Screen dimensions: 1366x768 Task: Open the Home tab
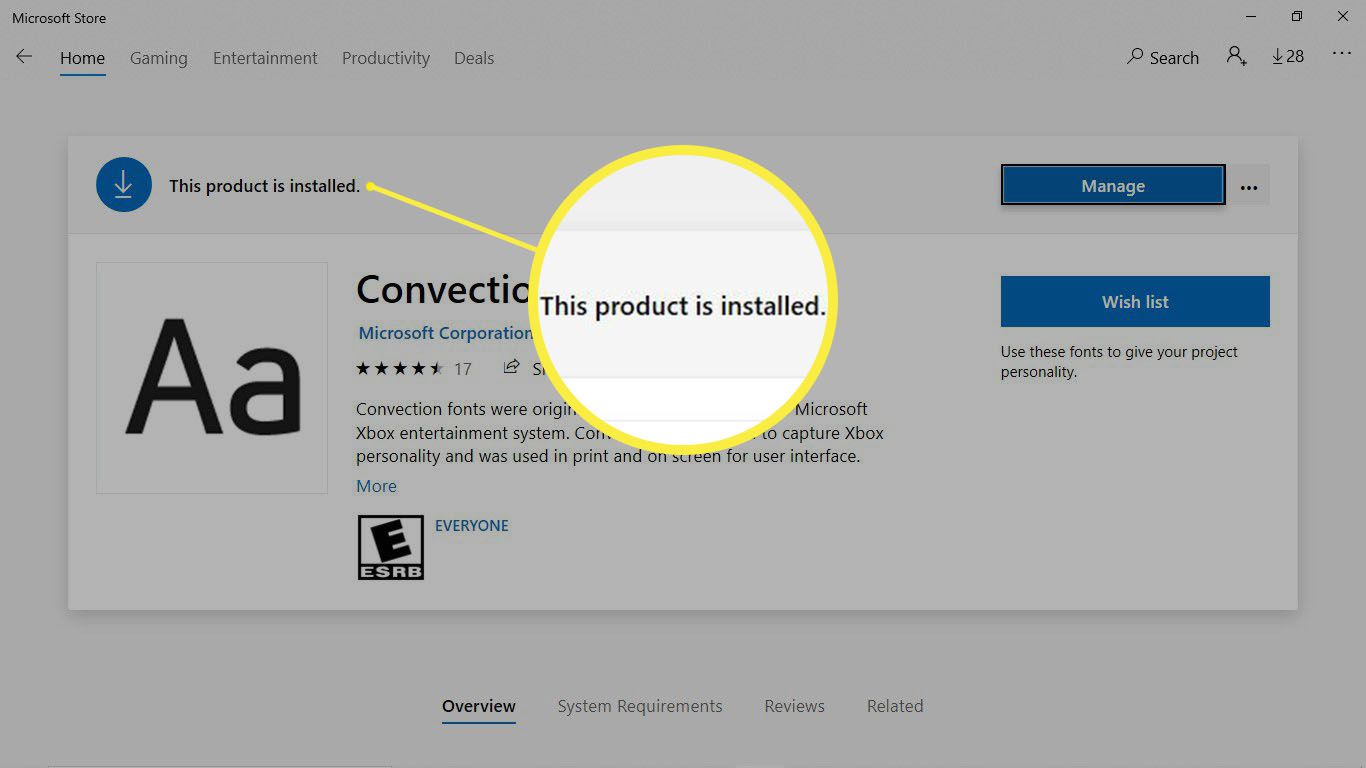point(82,58)
